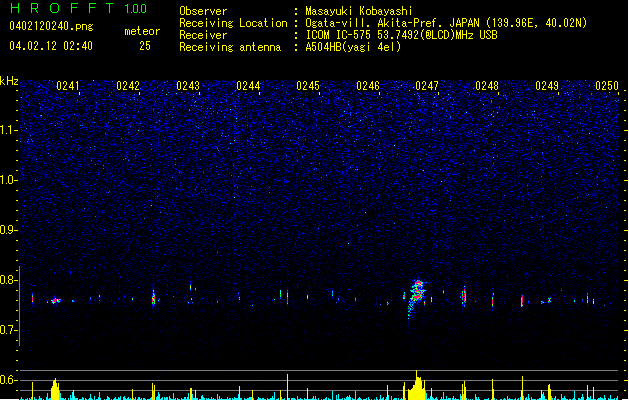The height and width of the screenshot is (400, 629).
Task: Click the 0247 time marker
Action: pos(427,85)
